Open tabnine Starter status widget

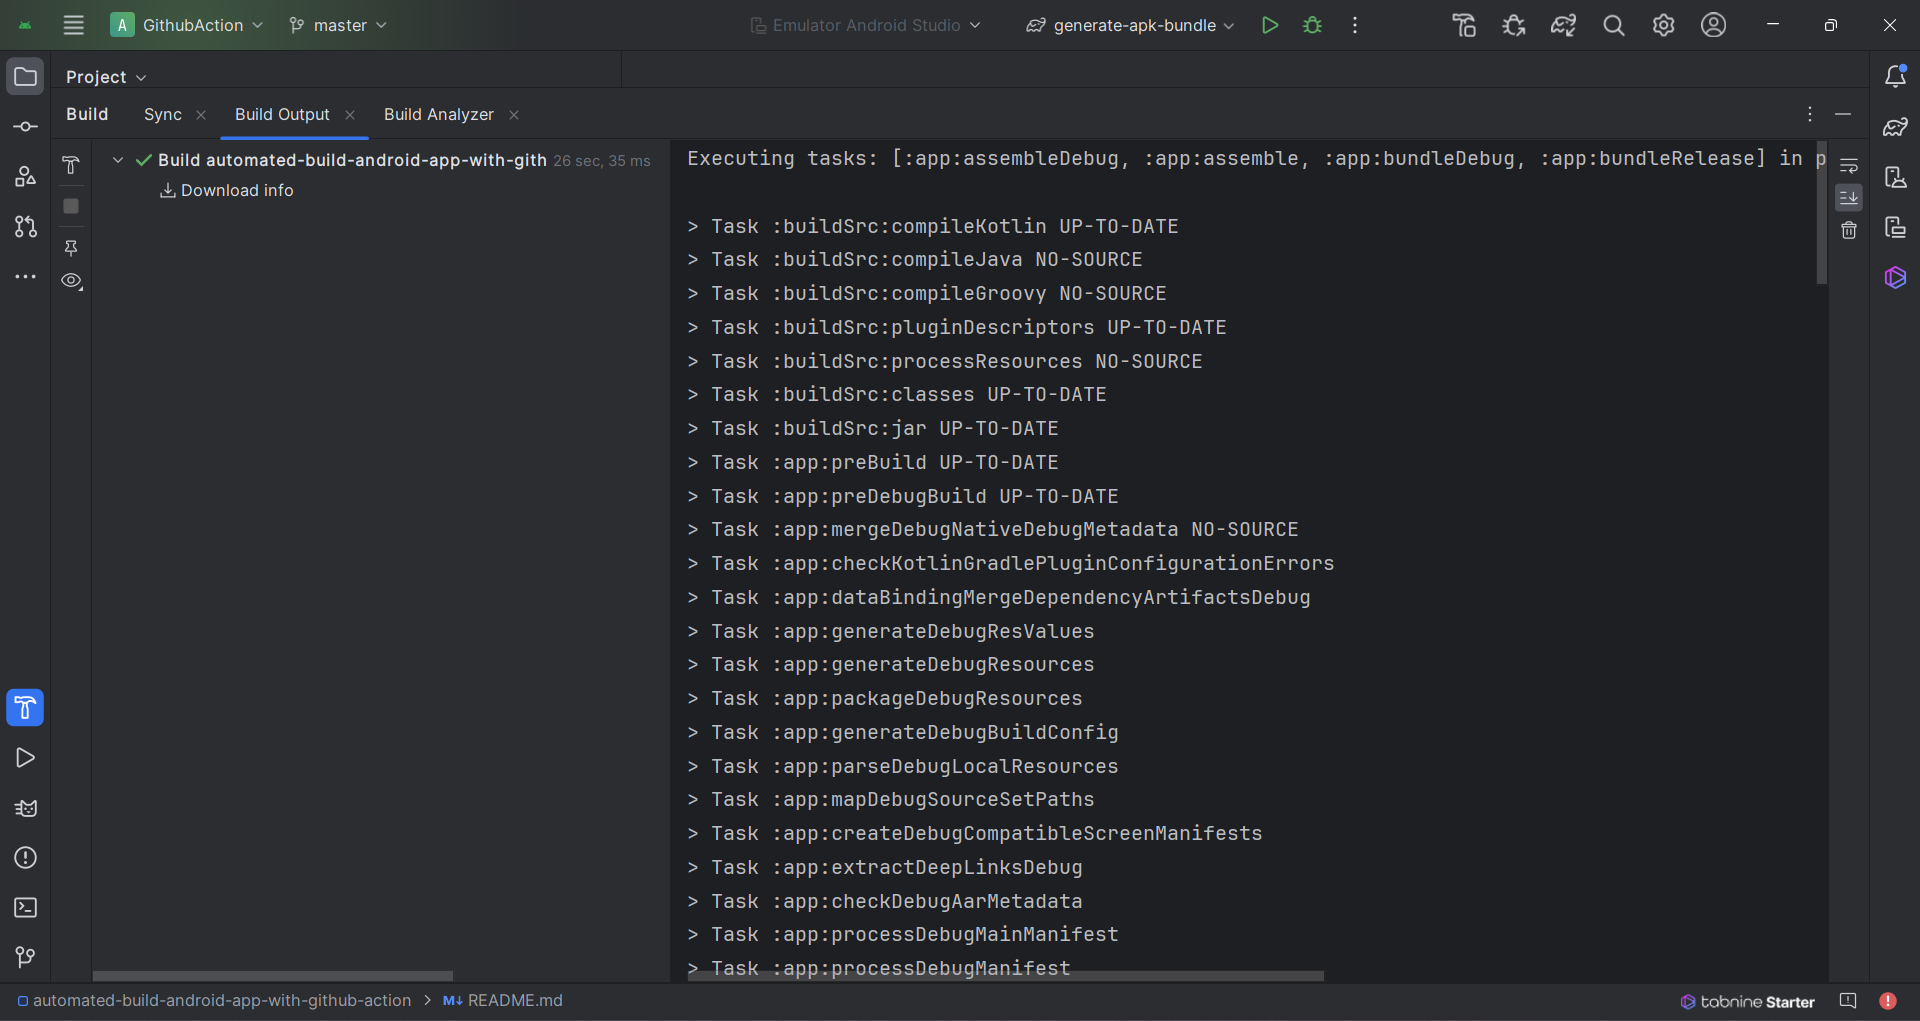pyautogui.click(x=1747, y=1001)
